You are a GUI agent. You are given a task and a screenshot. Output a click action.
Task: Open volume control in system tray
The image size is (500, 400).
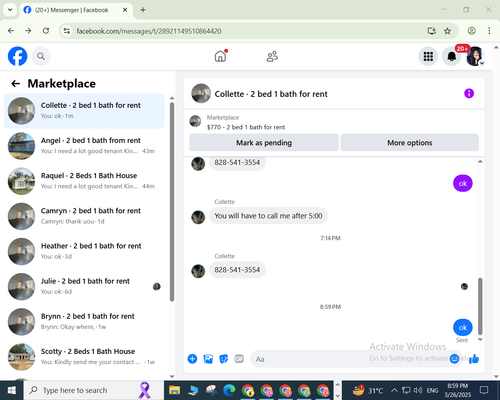tap(418, 390)
